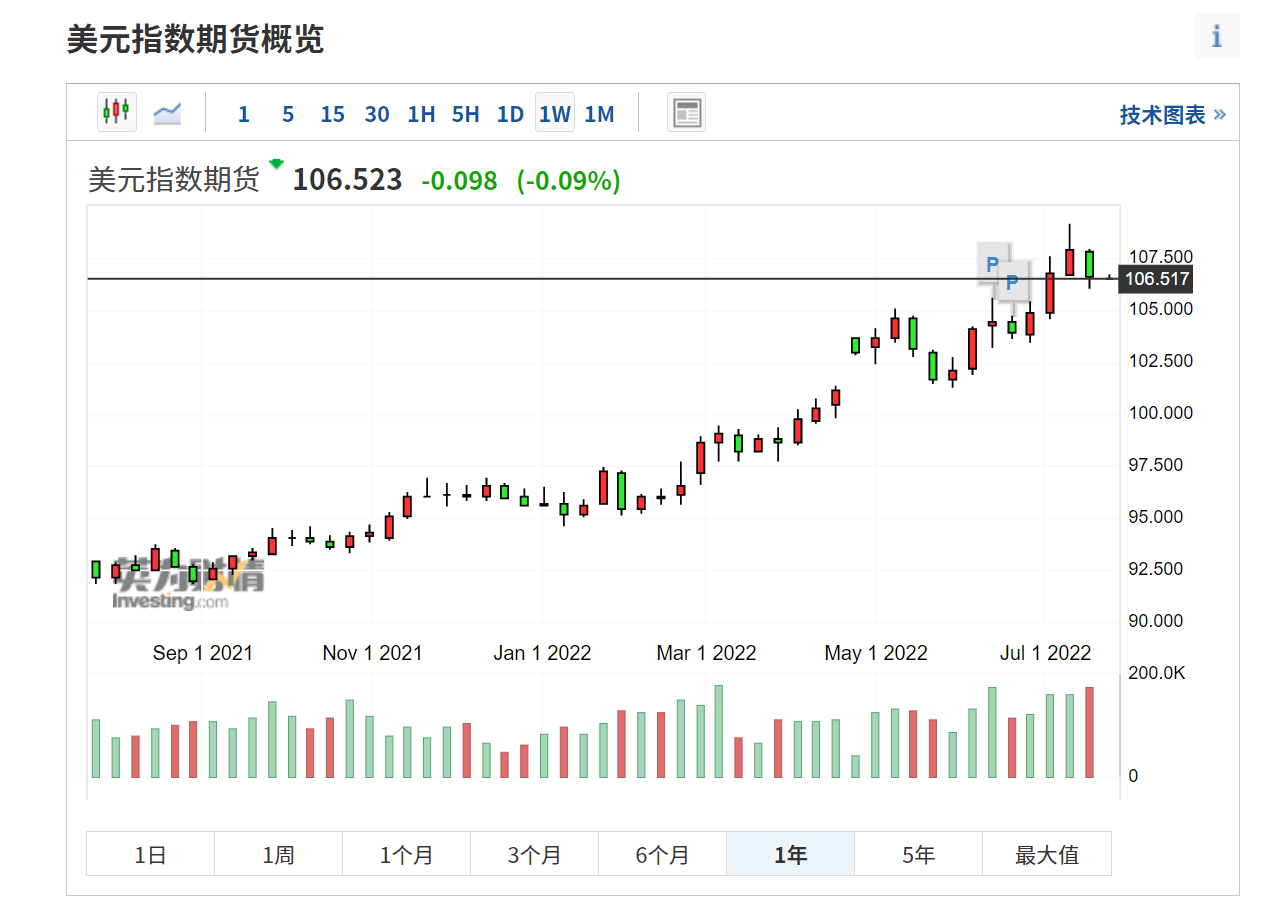Switch to the area line chart icon
The width and height of the screenshot is (1263, 919).
167,113
